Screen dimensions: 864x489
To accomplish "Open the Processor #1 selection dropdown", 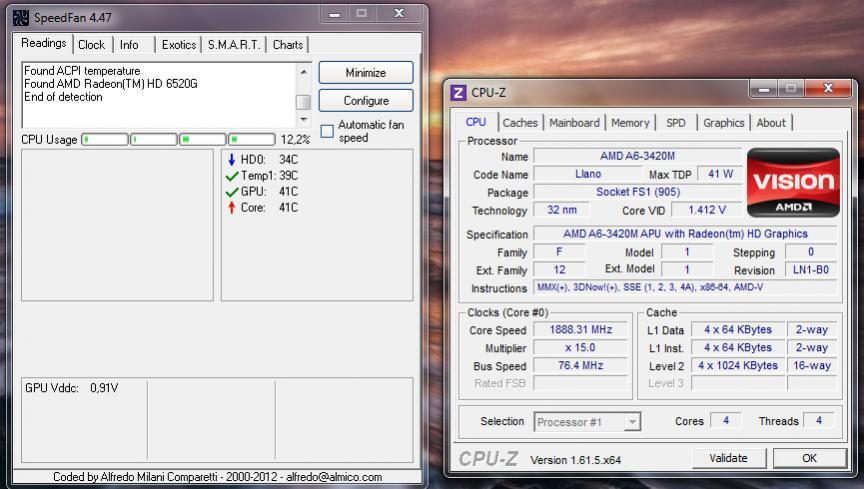I will tap(631, 422).
